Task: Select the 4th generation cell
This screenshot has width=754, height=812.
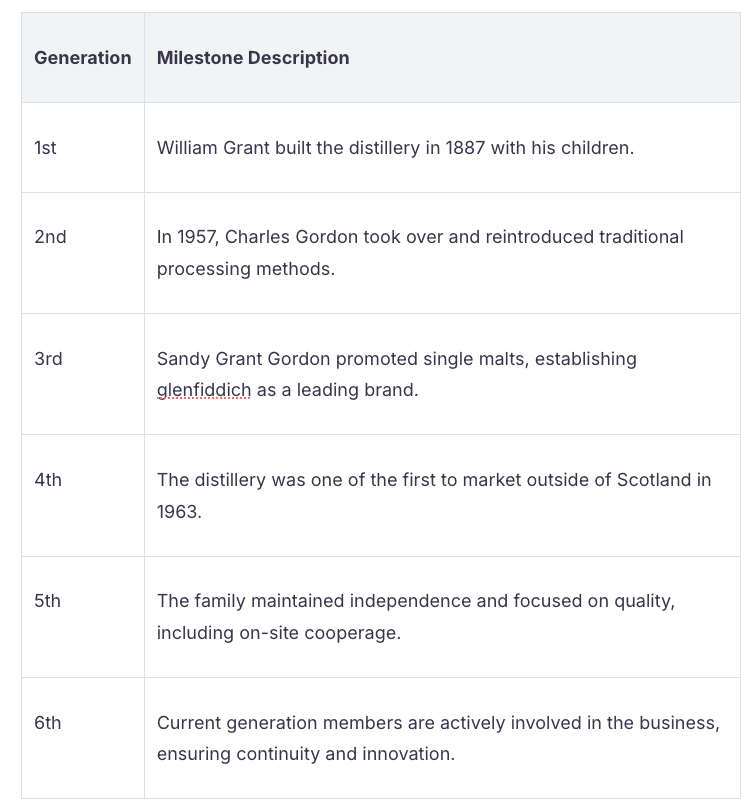Action: (48, 480)
